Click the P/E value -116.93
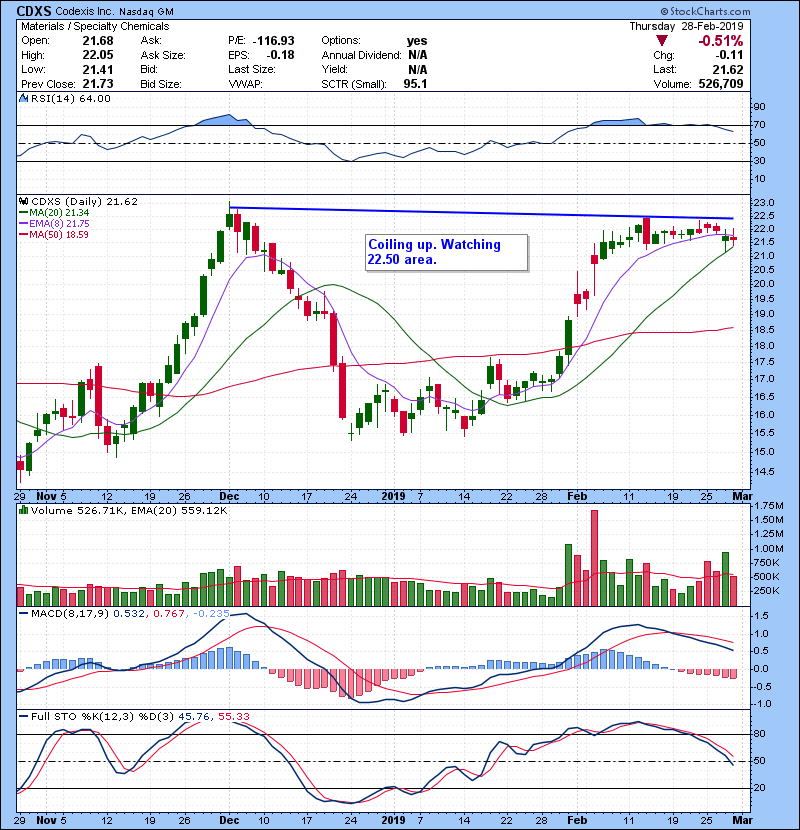Viewport: 800px width, 830px height. pos(273,41)
